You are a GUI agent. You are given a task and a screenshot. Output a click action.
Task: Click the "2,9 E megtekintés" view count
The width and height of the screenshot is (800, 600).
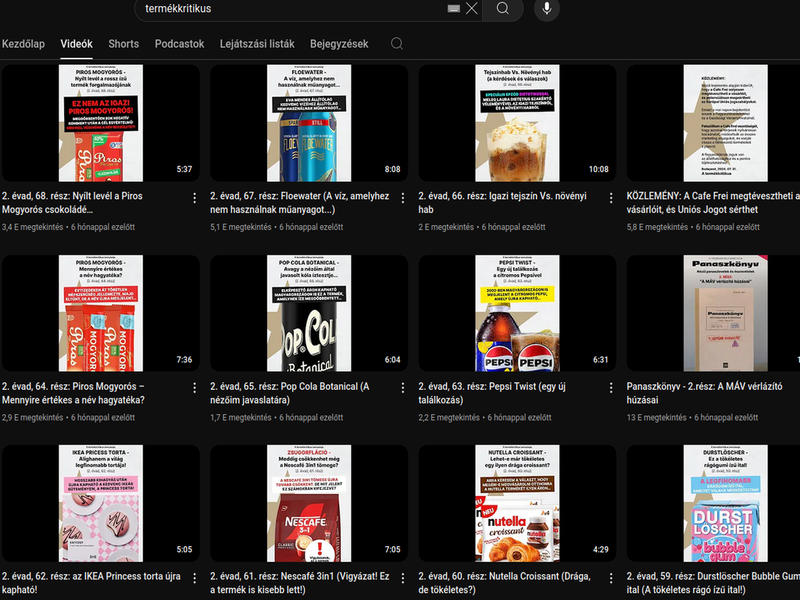[33, 417]
